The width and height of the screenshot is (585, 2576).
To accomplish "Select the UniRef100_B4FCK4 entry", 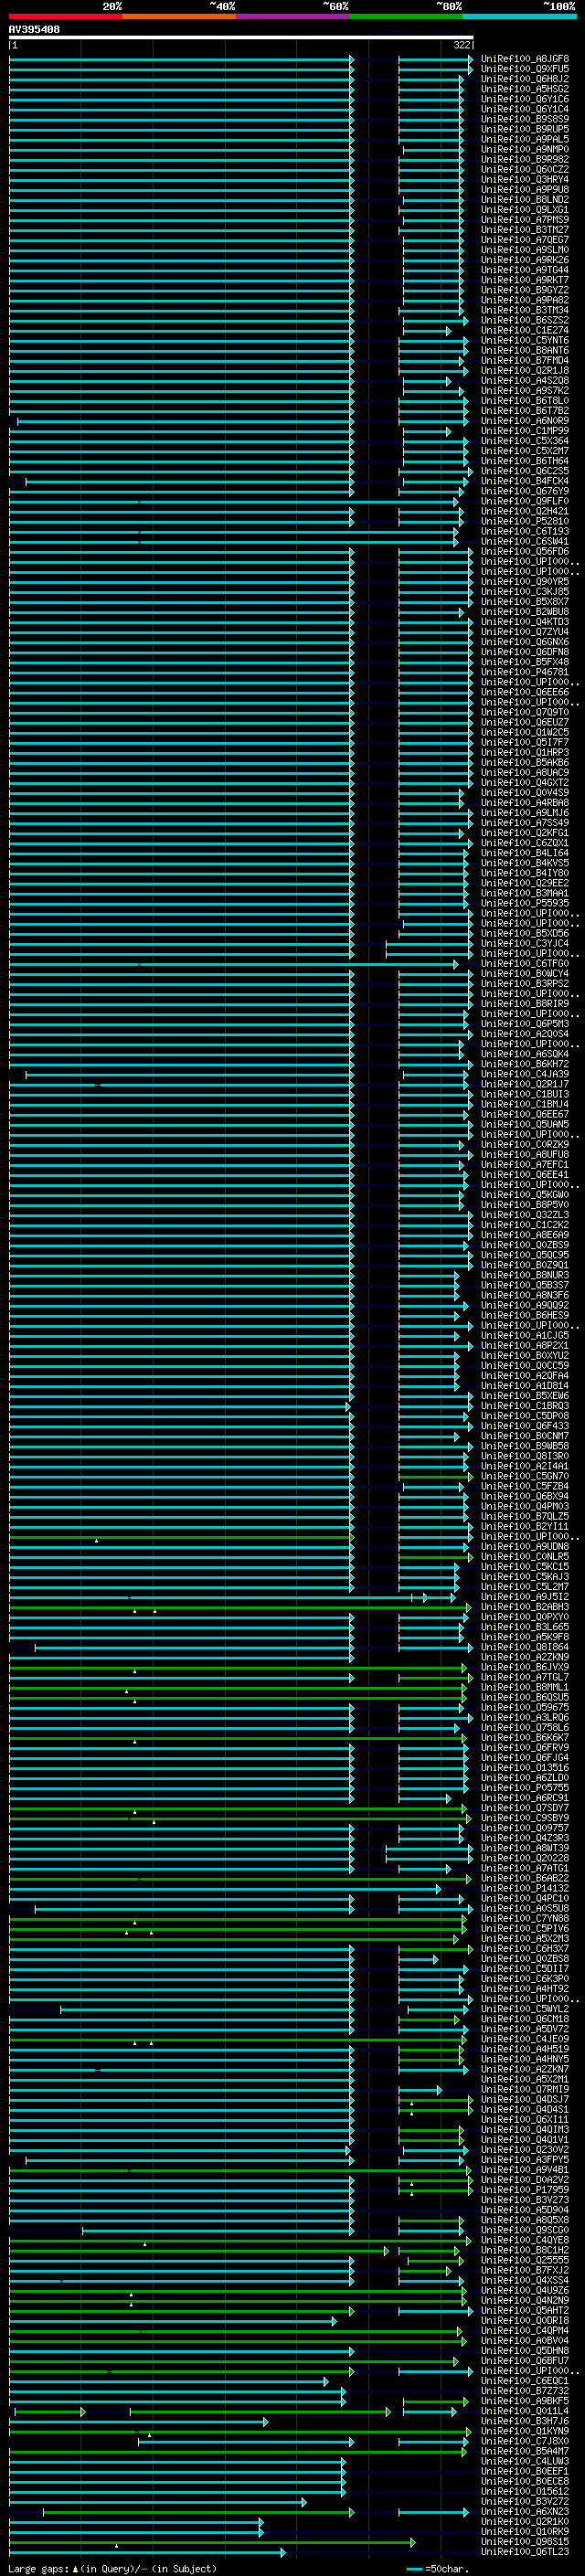I will 525,481.
